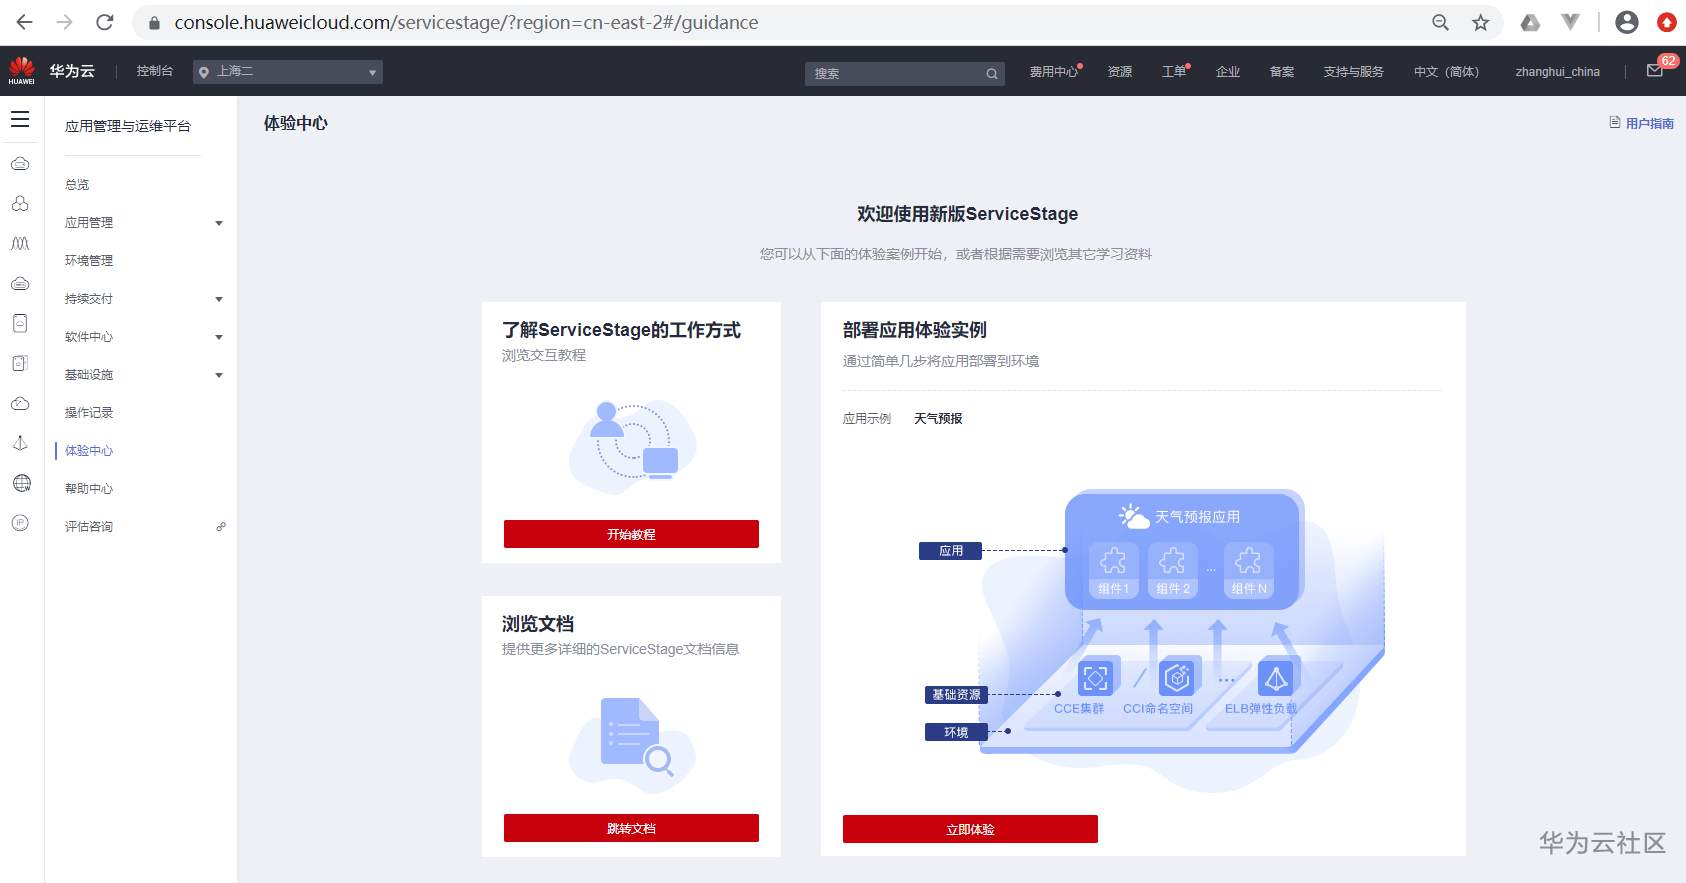The width and height of the screenshot is (1686, 883).
Task: Click the 跳转文档 button
Action: (x=631, y=828)
